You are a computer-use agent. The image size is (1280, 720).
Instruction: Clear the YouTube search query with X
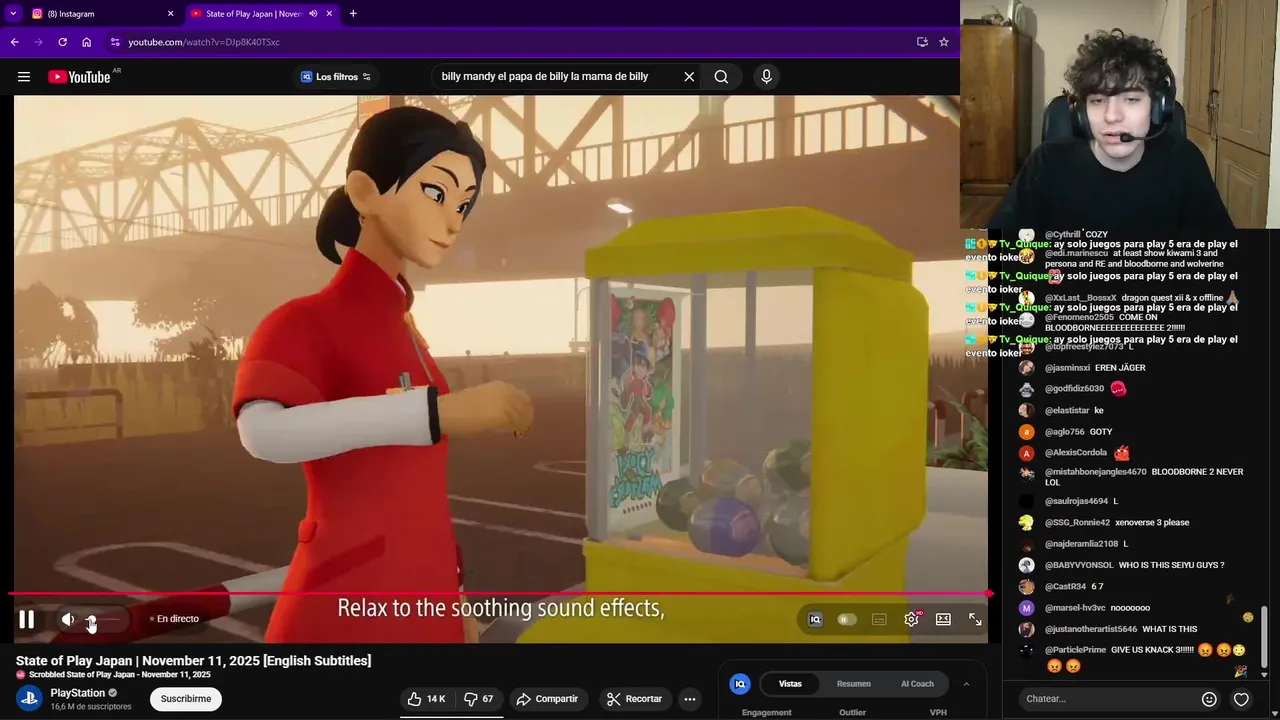tap(689, 77)
